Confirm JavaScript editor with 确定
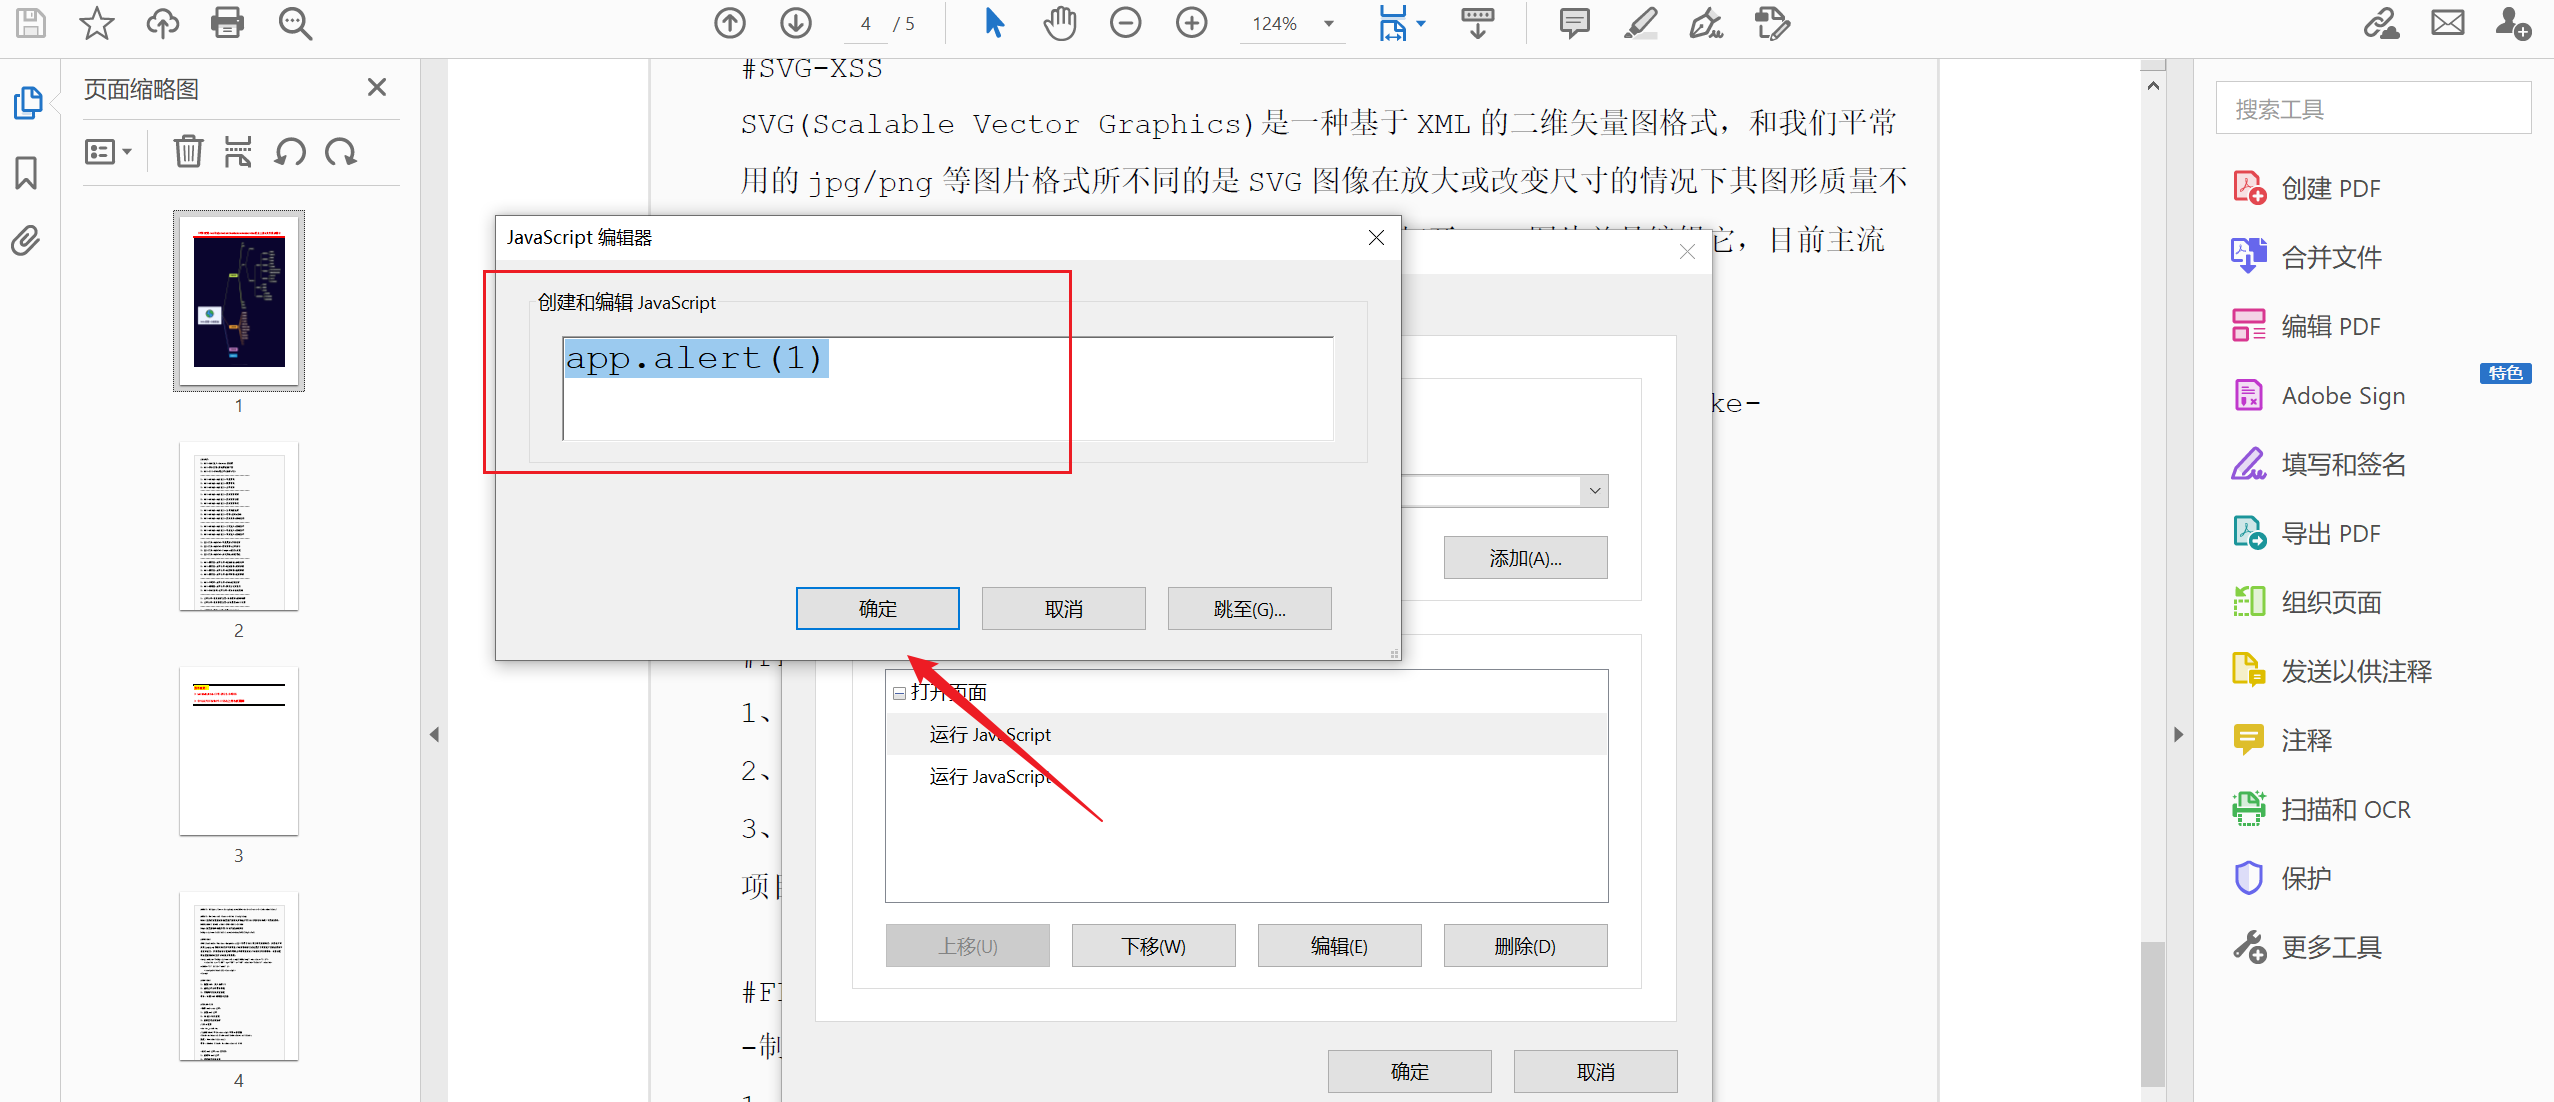This screenshot has height=1102, width=2554. pyautogui.click(x=877, y=609)
